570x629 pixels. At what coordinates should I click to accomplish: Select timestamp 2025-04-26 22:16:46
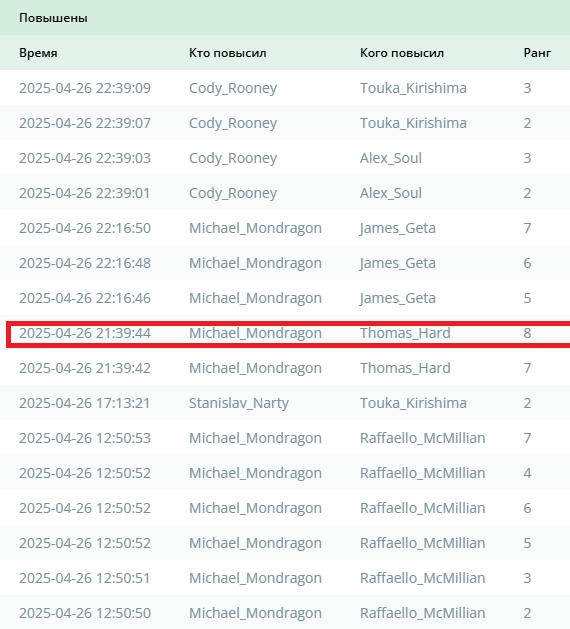coord(85,298)
